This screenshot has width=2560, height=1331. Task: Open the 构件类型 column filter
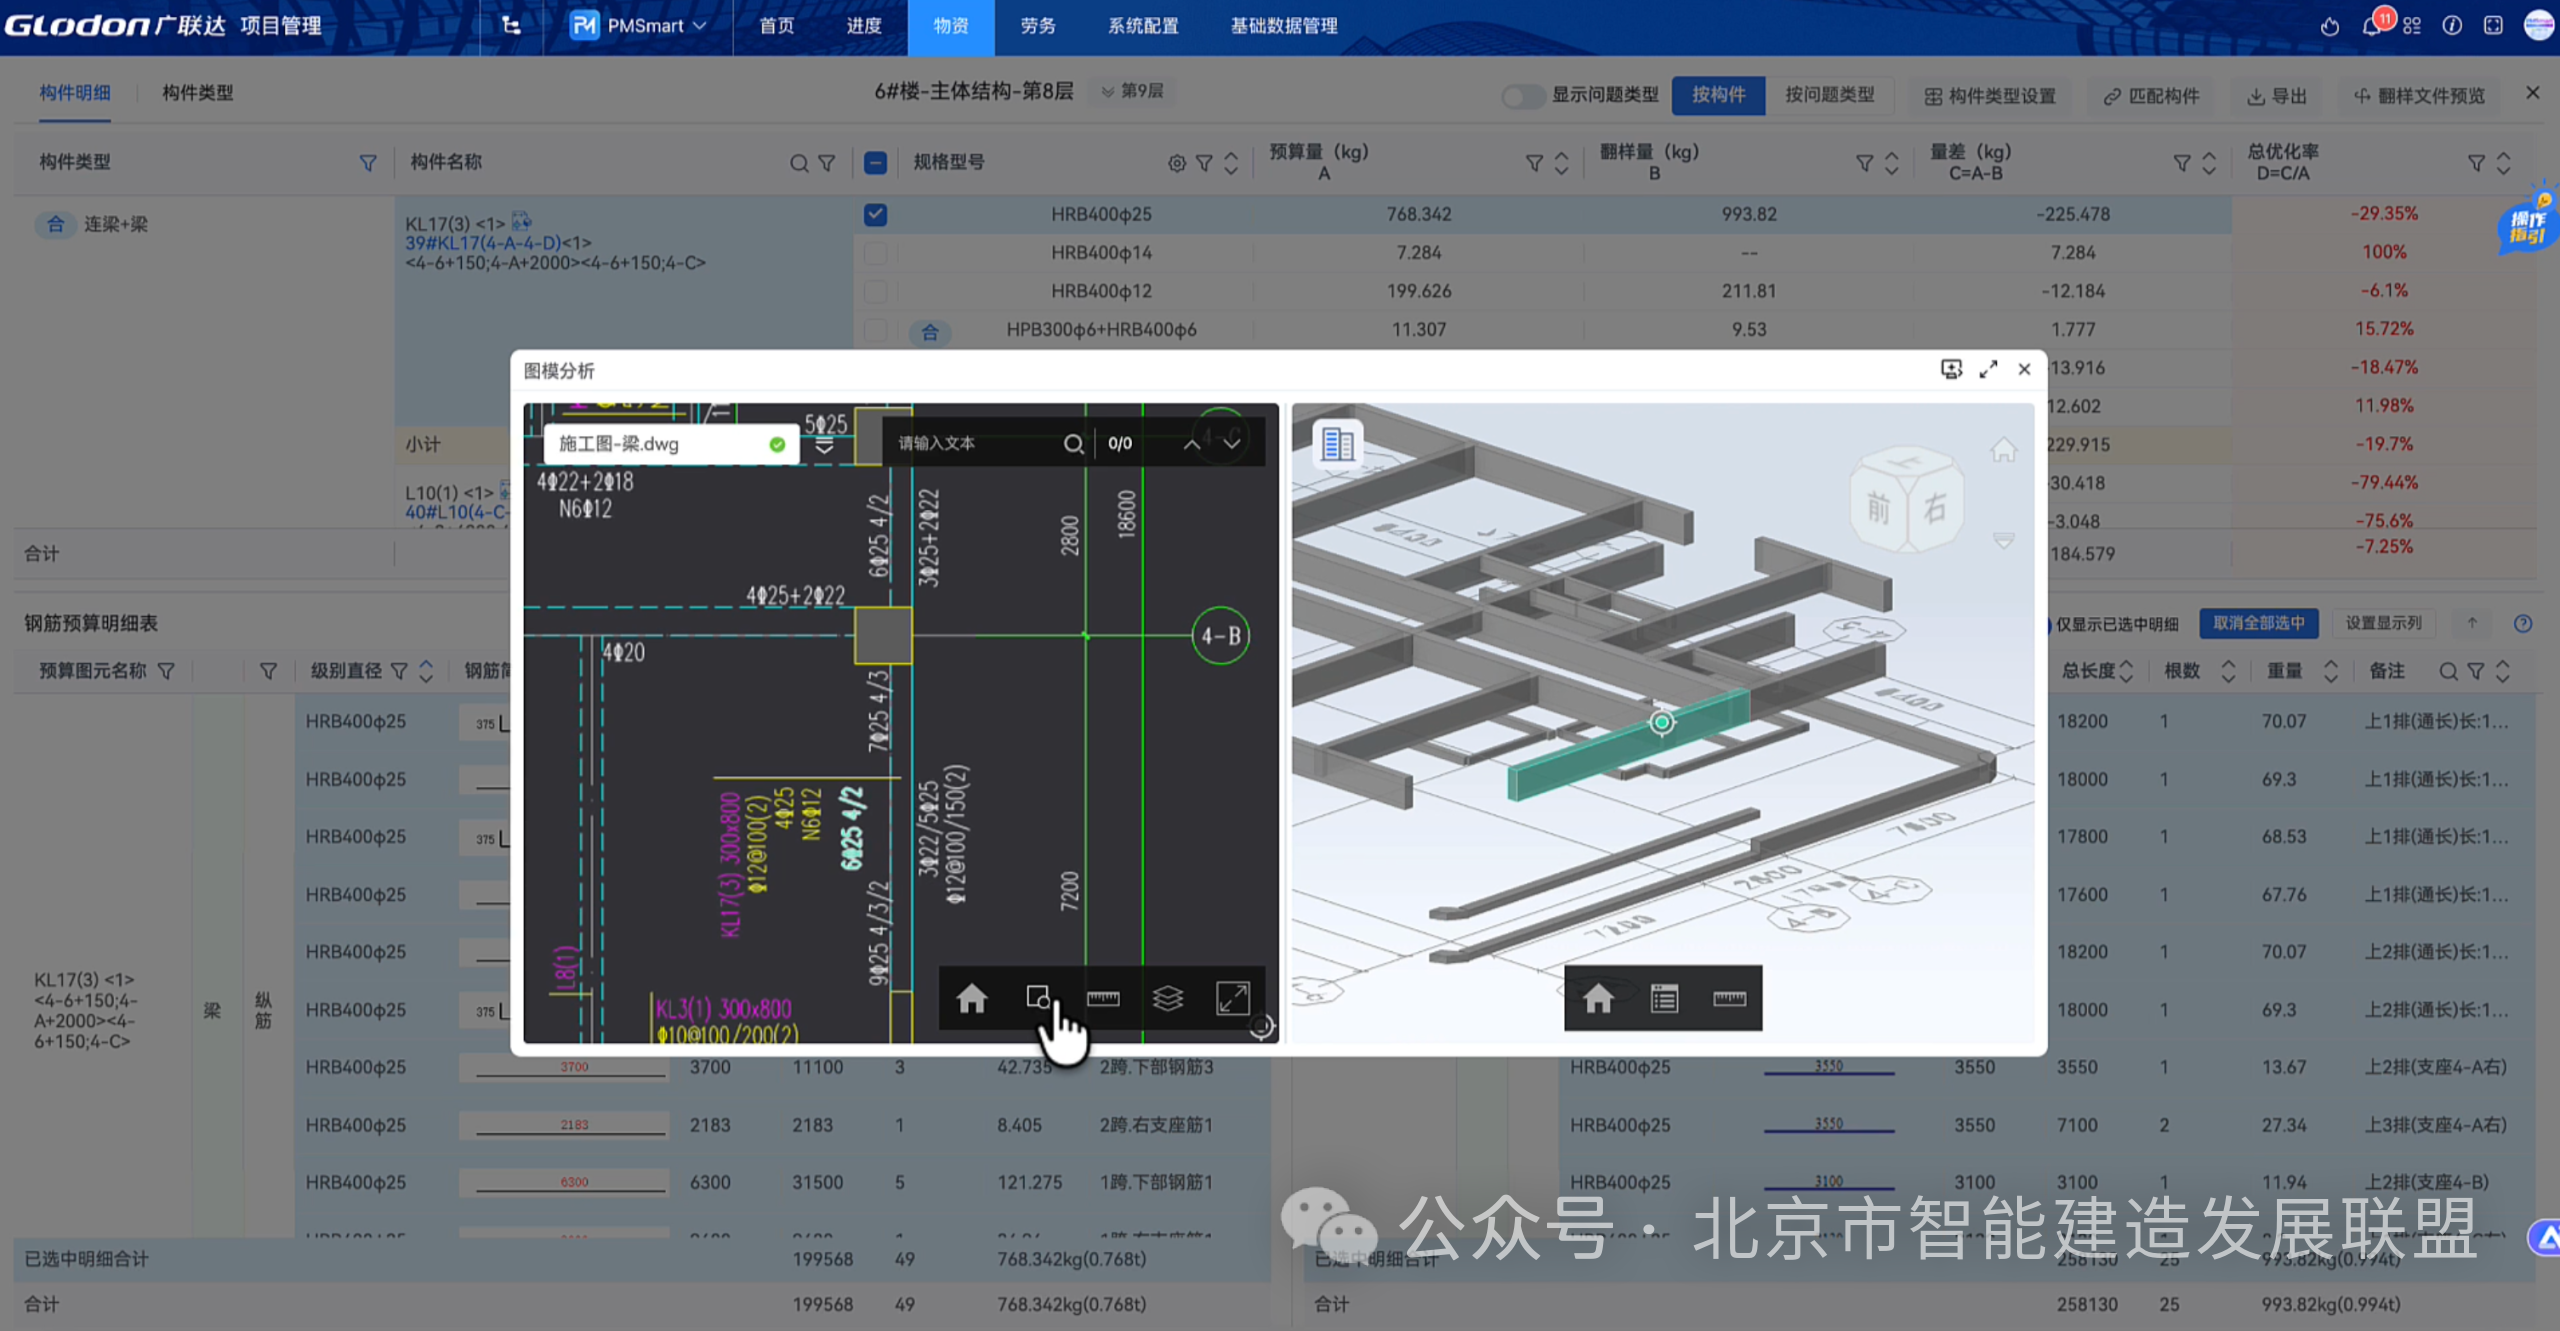[x=368, y=163]
